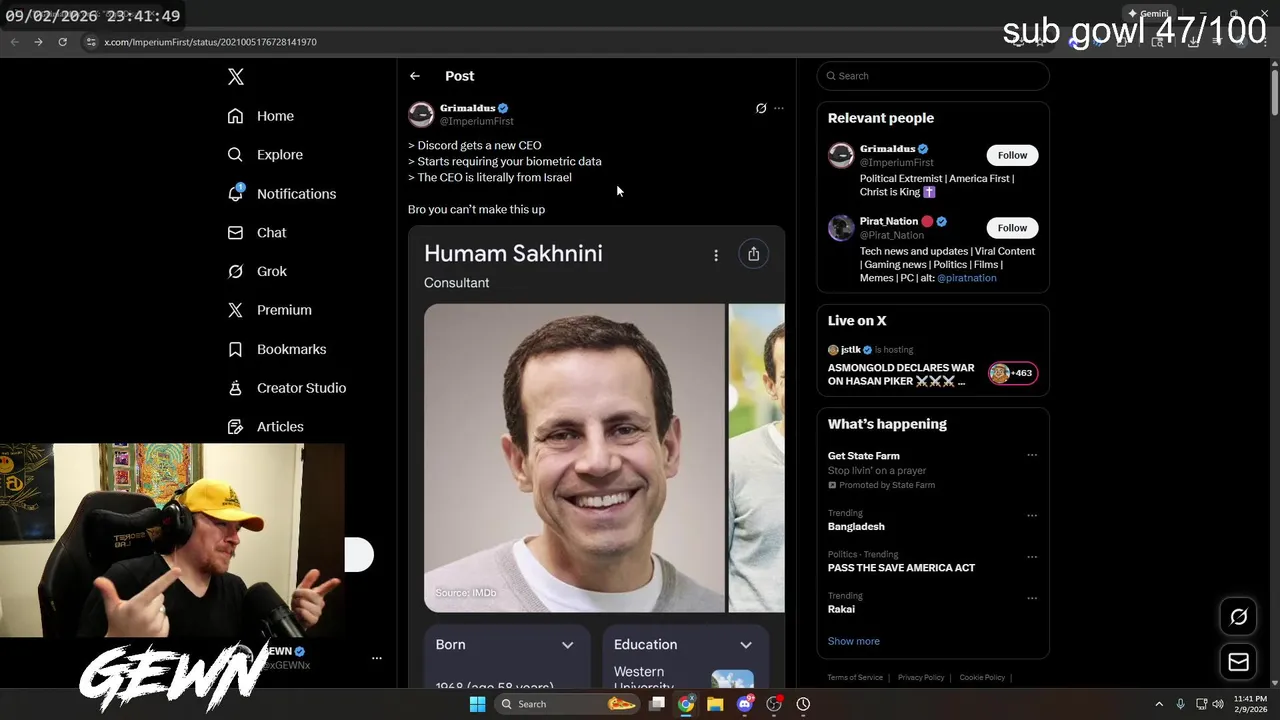Viewport: 1280px width, 720px height.
Task: Click the Grok icon on the post header
Action: 761,108
